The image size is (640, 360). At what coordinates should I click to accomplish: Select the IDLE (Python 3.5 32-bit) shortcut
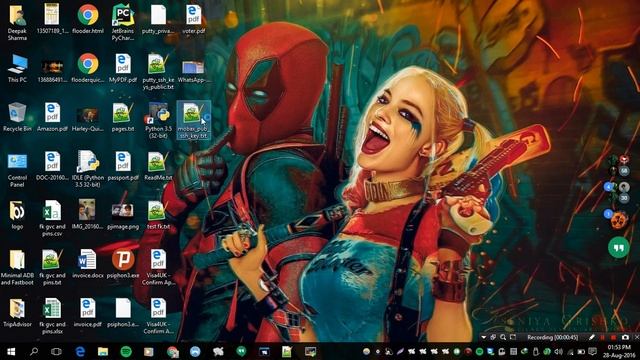[88, 162]
